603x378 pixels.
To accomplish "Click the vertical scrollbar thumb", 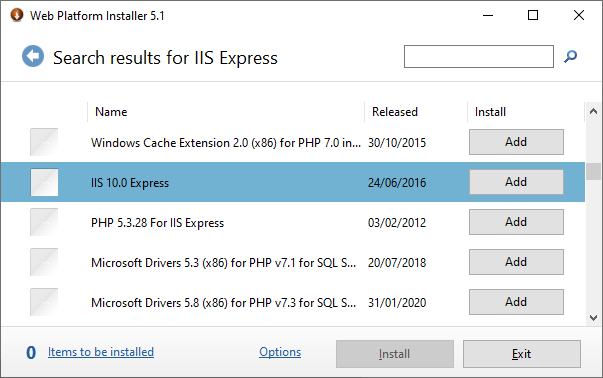I will [x=593, y=172].
